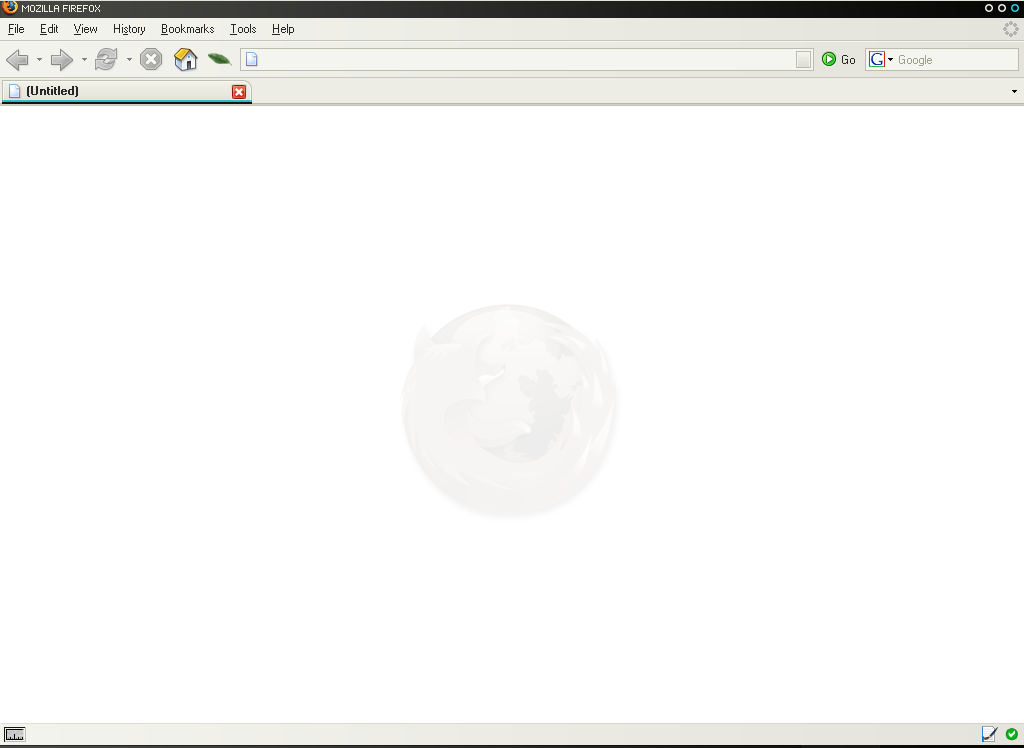Go to the Home page icon
This screenshot has height=748, width=1024.
point(185,59)
